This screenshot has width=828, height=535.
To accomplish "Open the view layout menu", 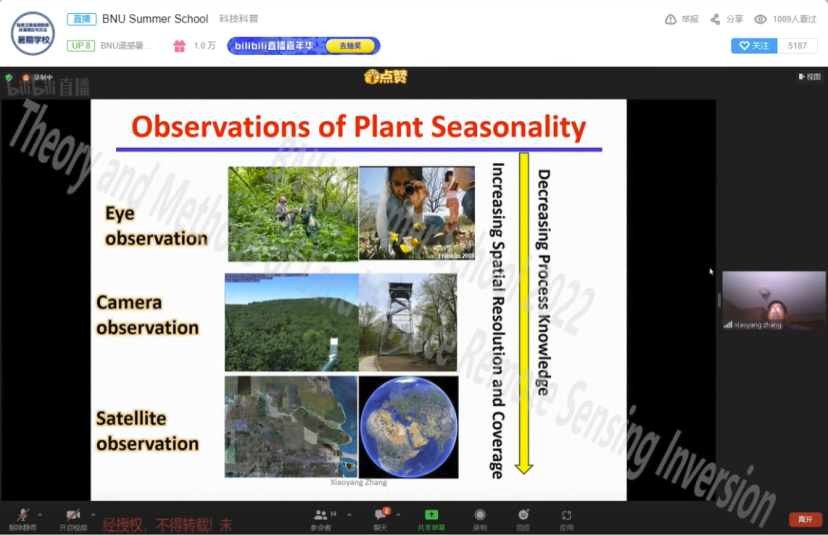I will 809,77.
